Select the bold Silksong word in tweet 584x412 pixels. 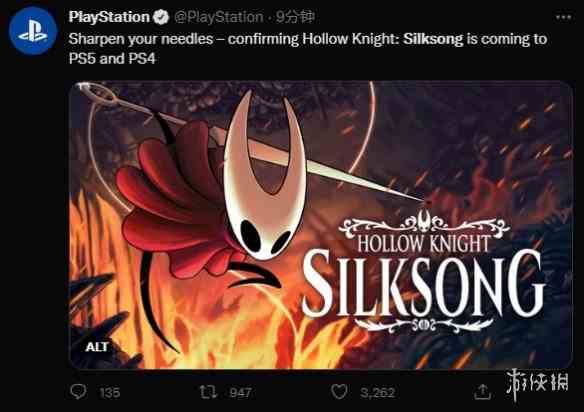[x=433, y=39]
